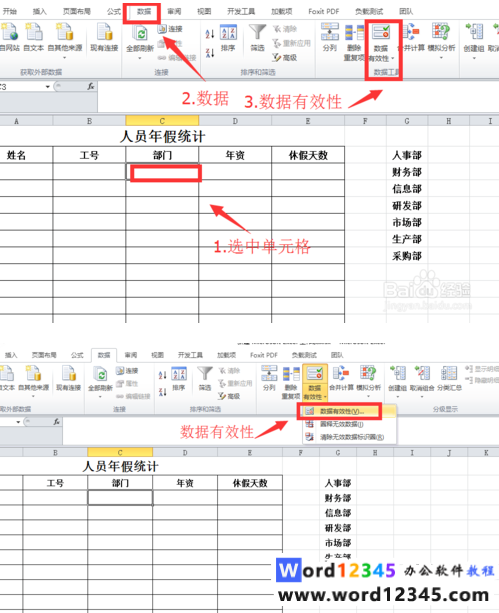
Task: Click 显示明细 button in lower screenshot
Action: pyautogui.click(x=481, y=369)
